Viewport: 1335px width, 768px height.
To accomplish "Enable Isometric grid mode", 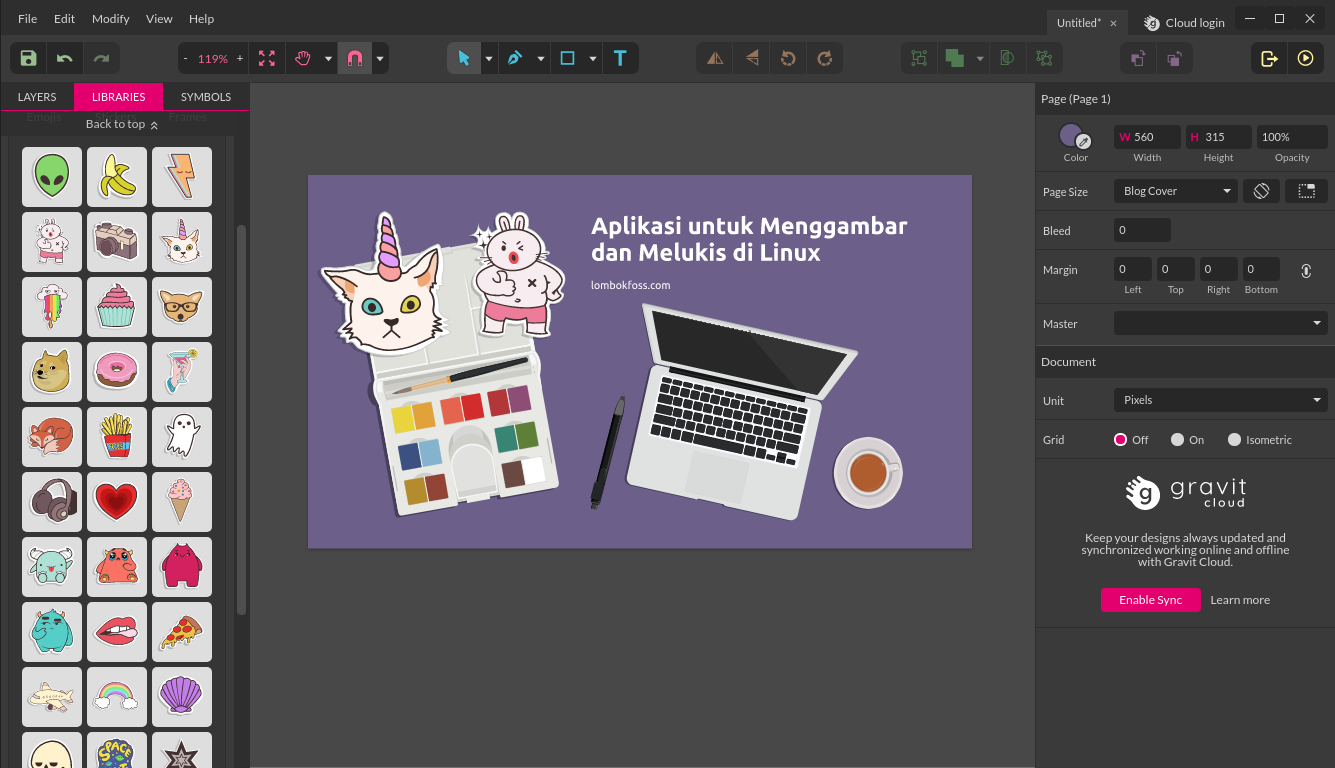I will (1232, 439).
